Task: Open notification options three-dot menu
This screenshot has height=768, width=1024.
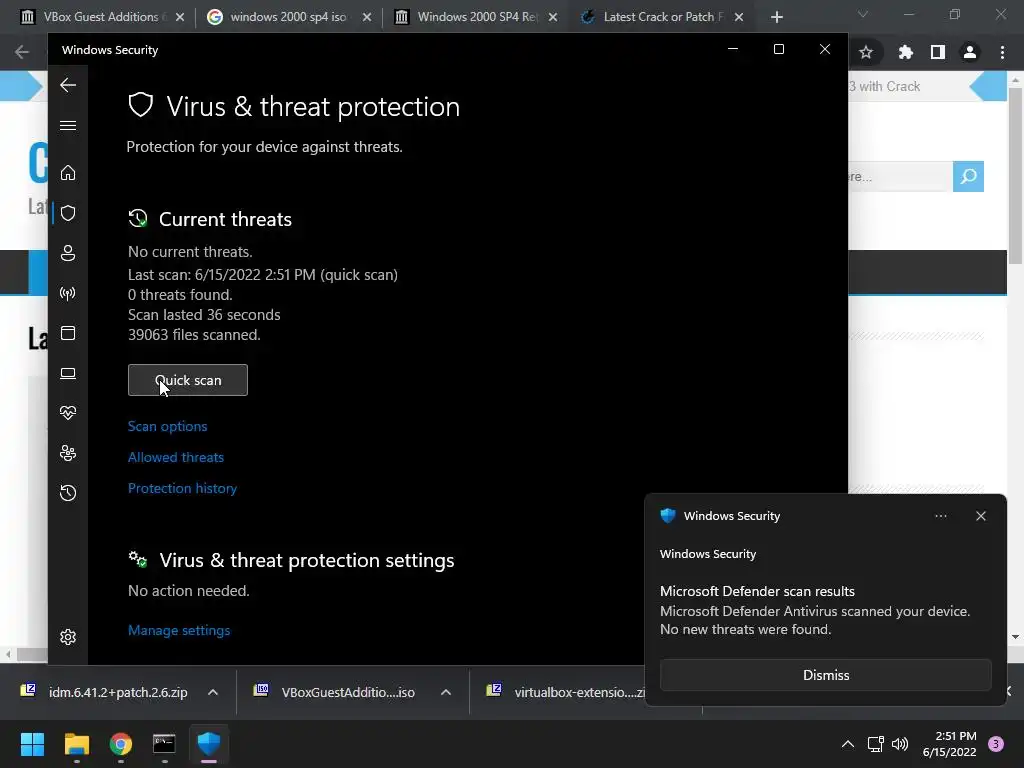Action: (x=940, y=516)
